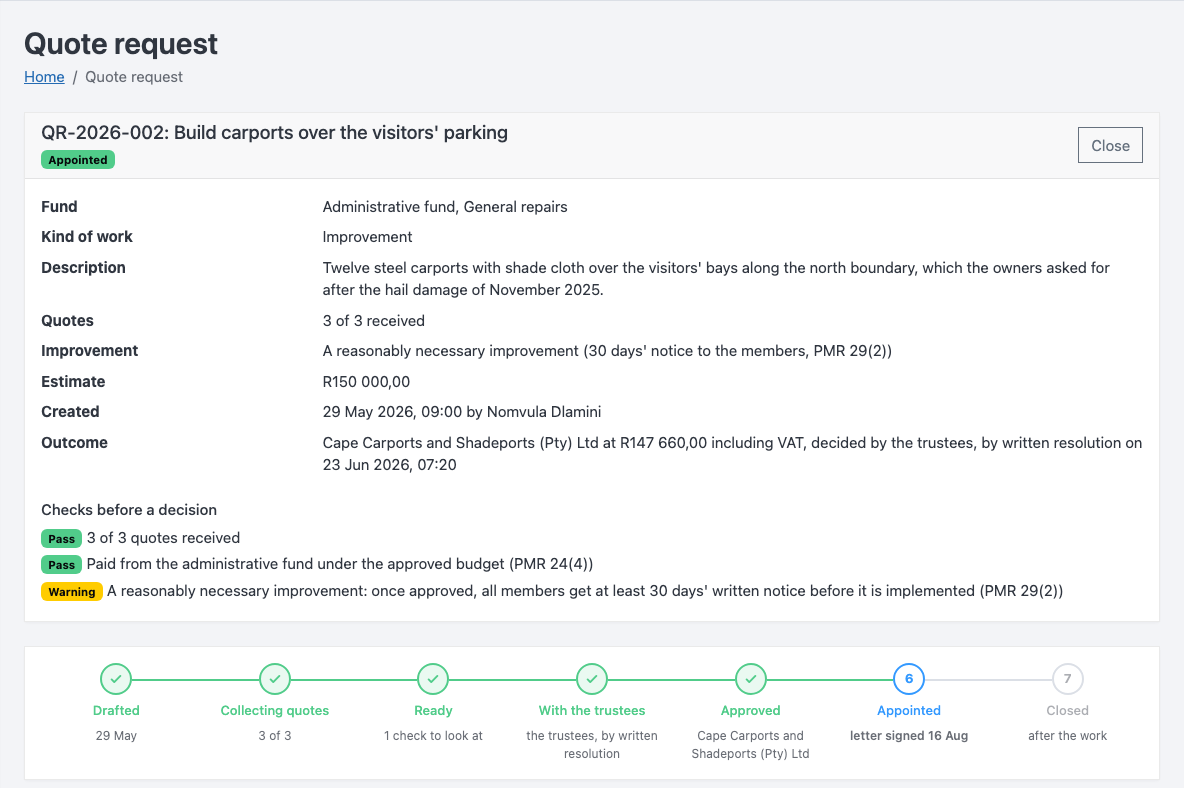This screenshot has width=1184, height=788.
Task: Click the Kind of work value 'Improvement'
Action: click(367, 237)
